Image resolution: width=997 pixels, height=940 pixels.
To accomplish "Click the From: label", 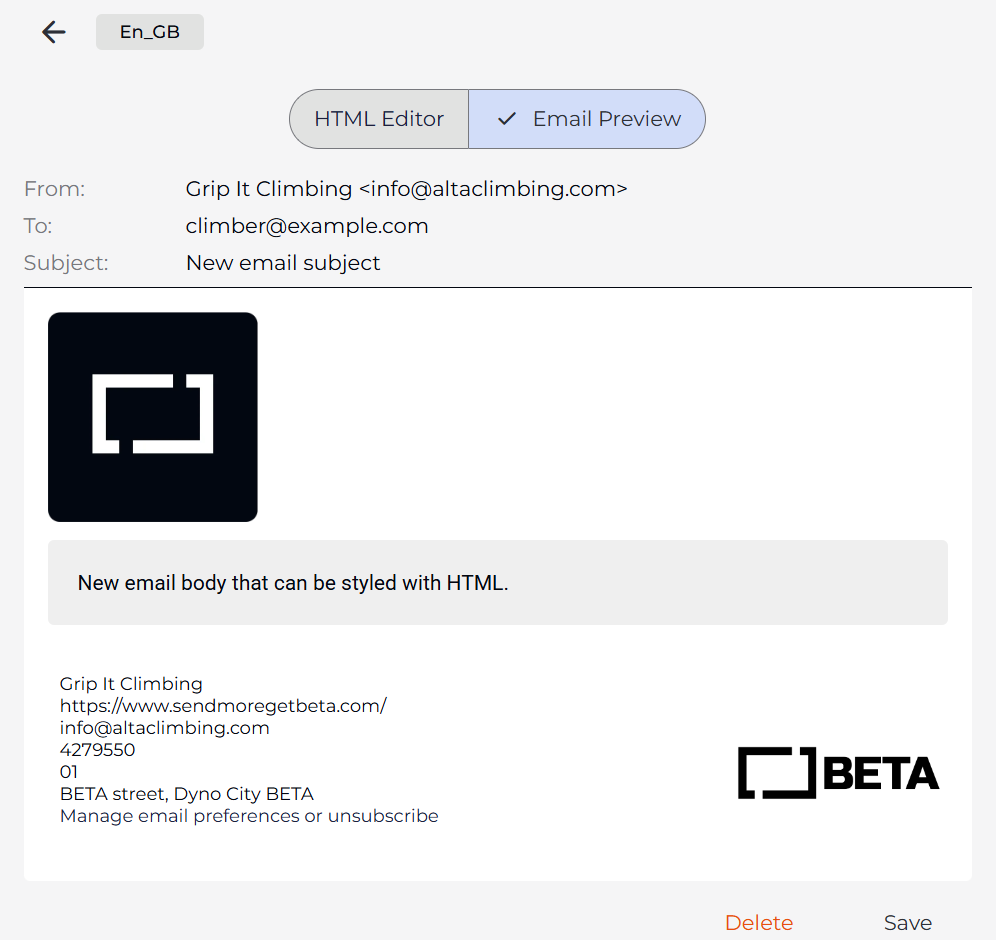I will pyautogui.click(x=55, y=189).
